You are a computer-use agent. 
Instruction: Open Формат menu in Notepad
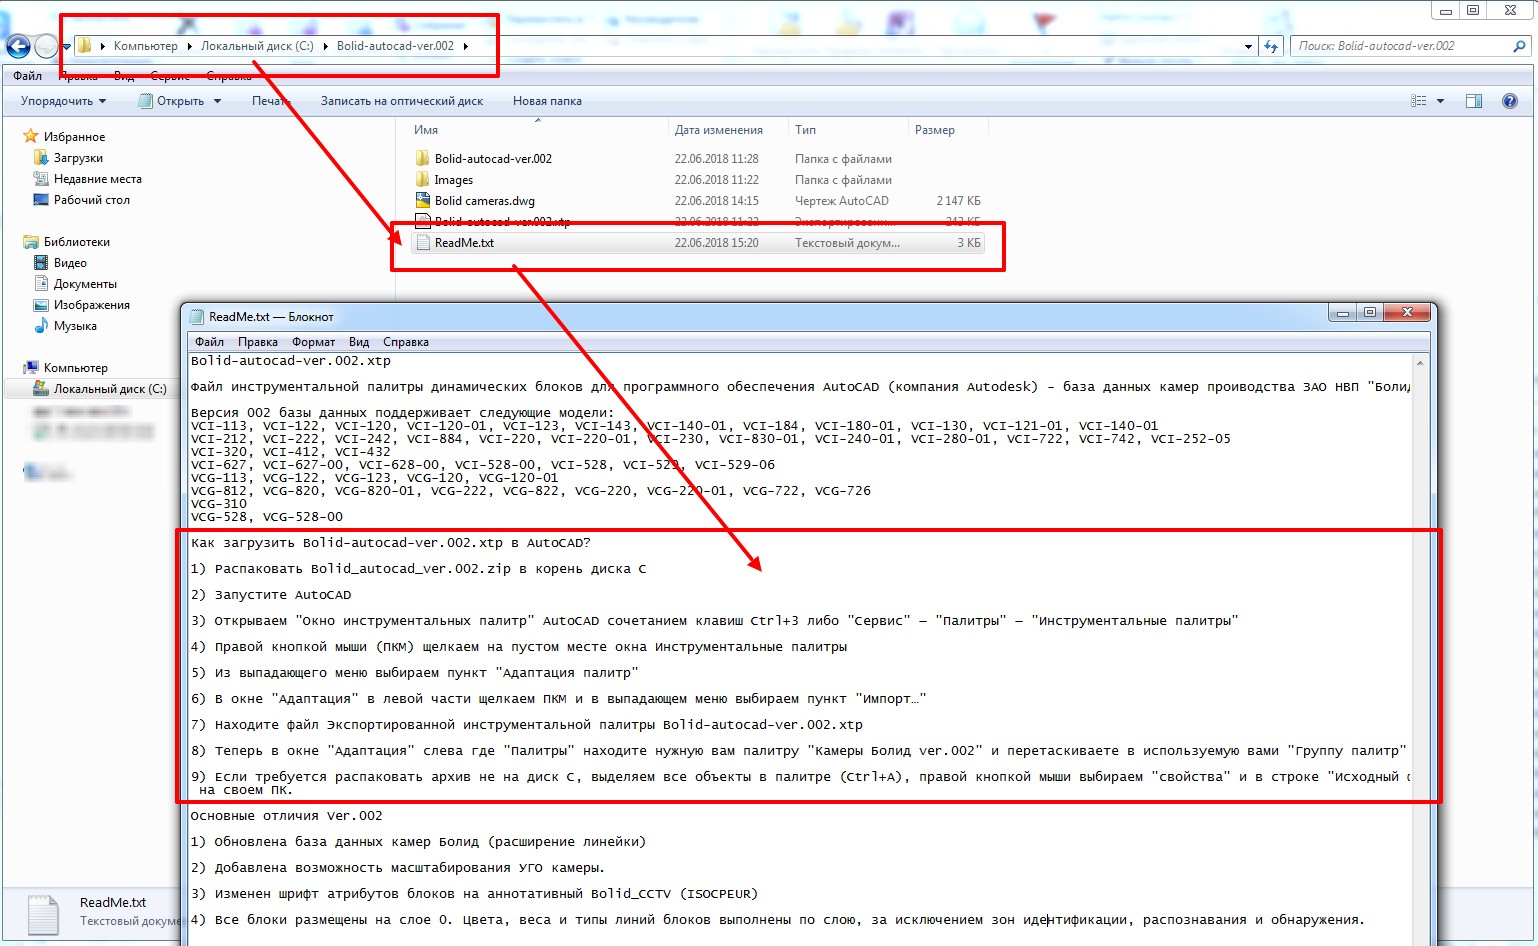[313, 342]
